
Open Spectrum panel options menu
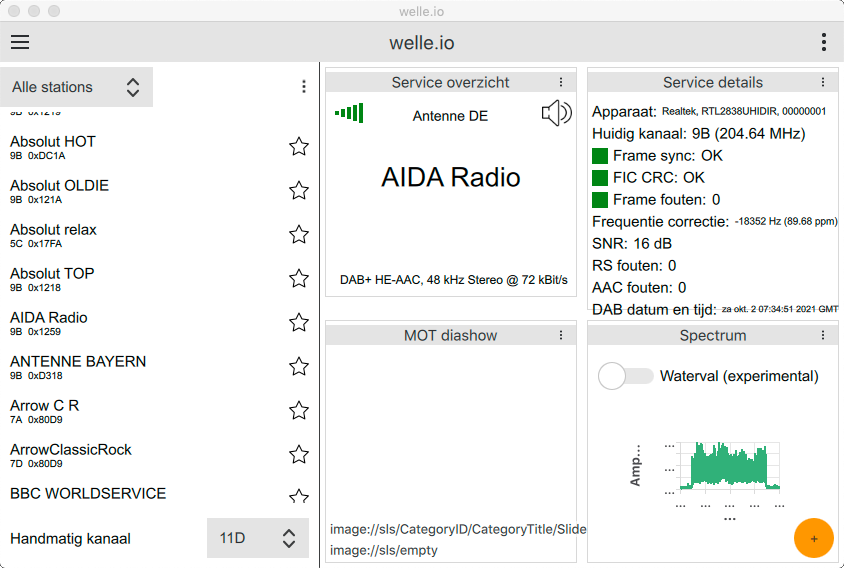[822, 335]
